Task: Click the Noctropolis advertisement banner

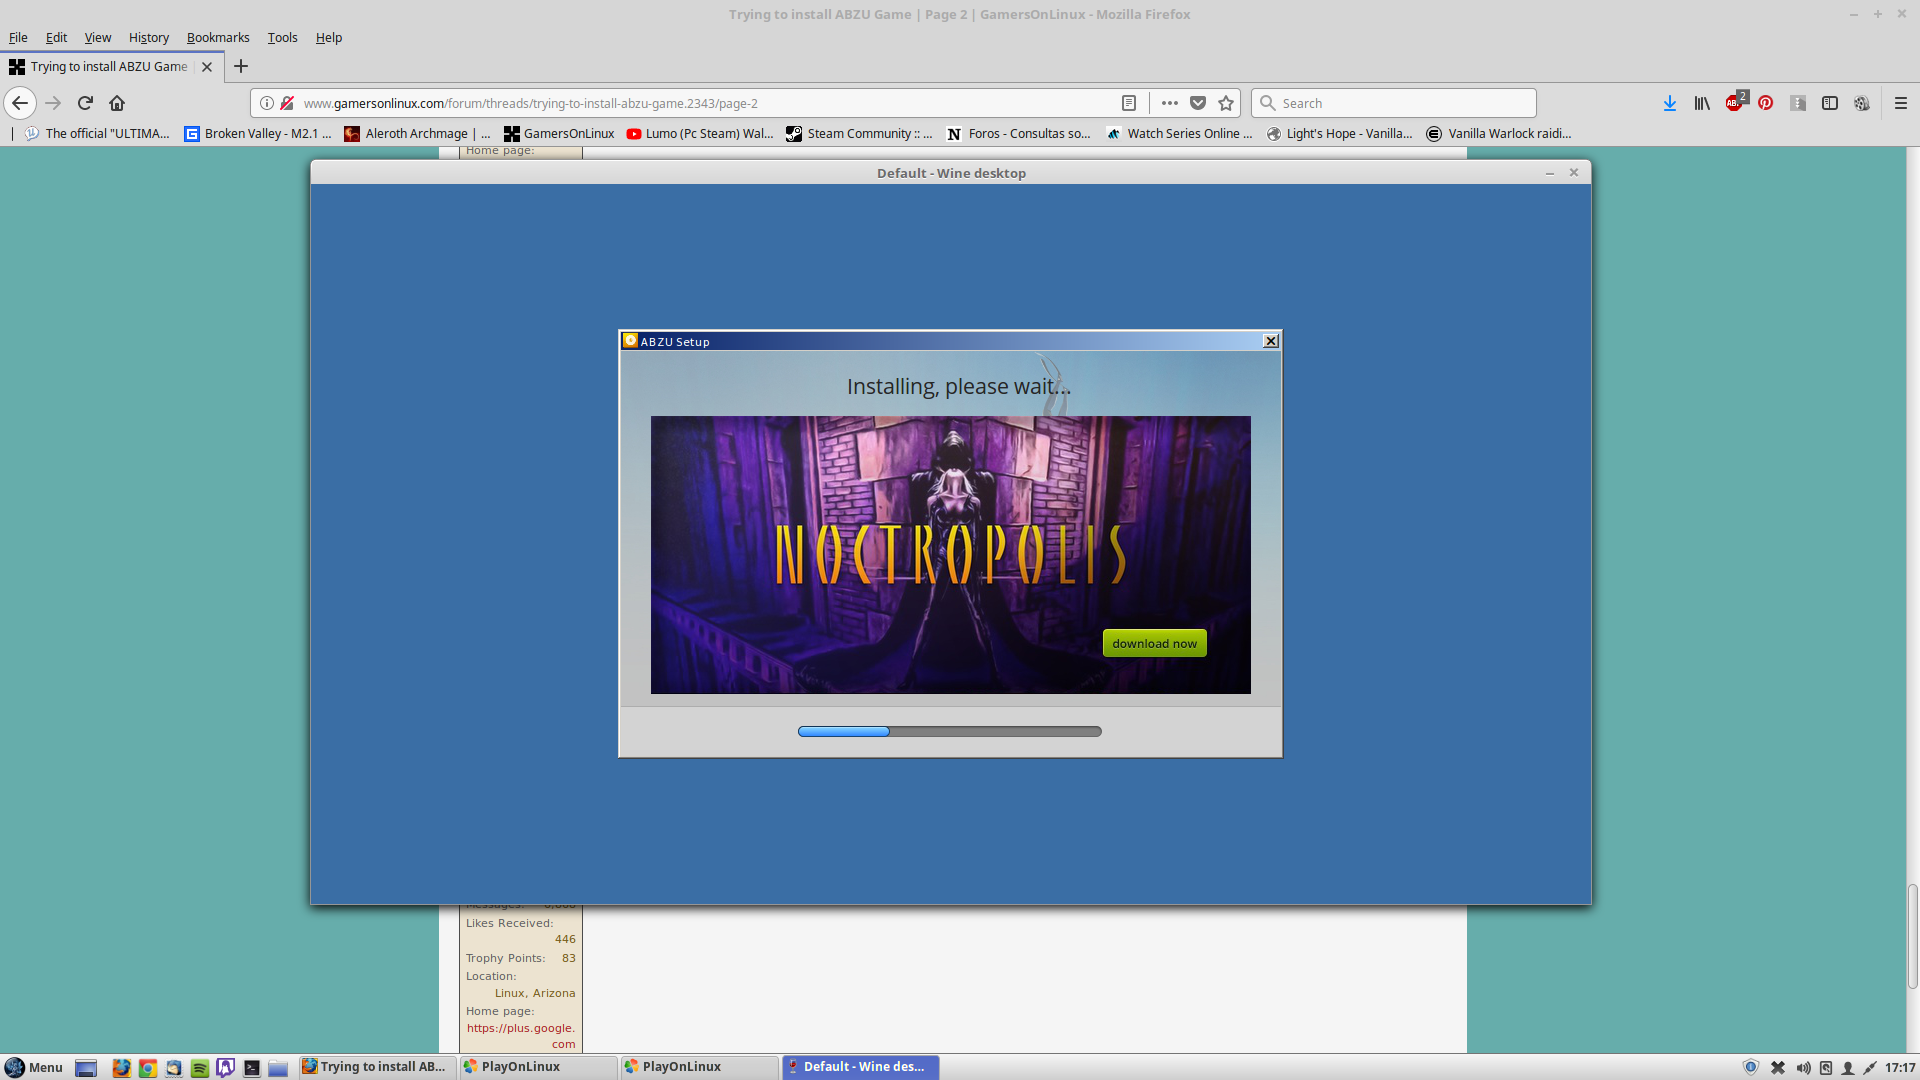Action: (950, 554)
